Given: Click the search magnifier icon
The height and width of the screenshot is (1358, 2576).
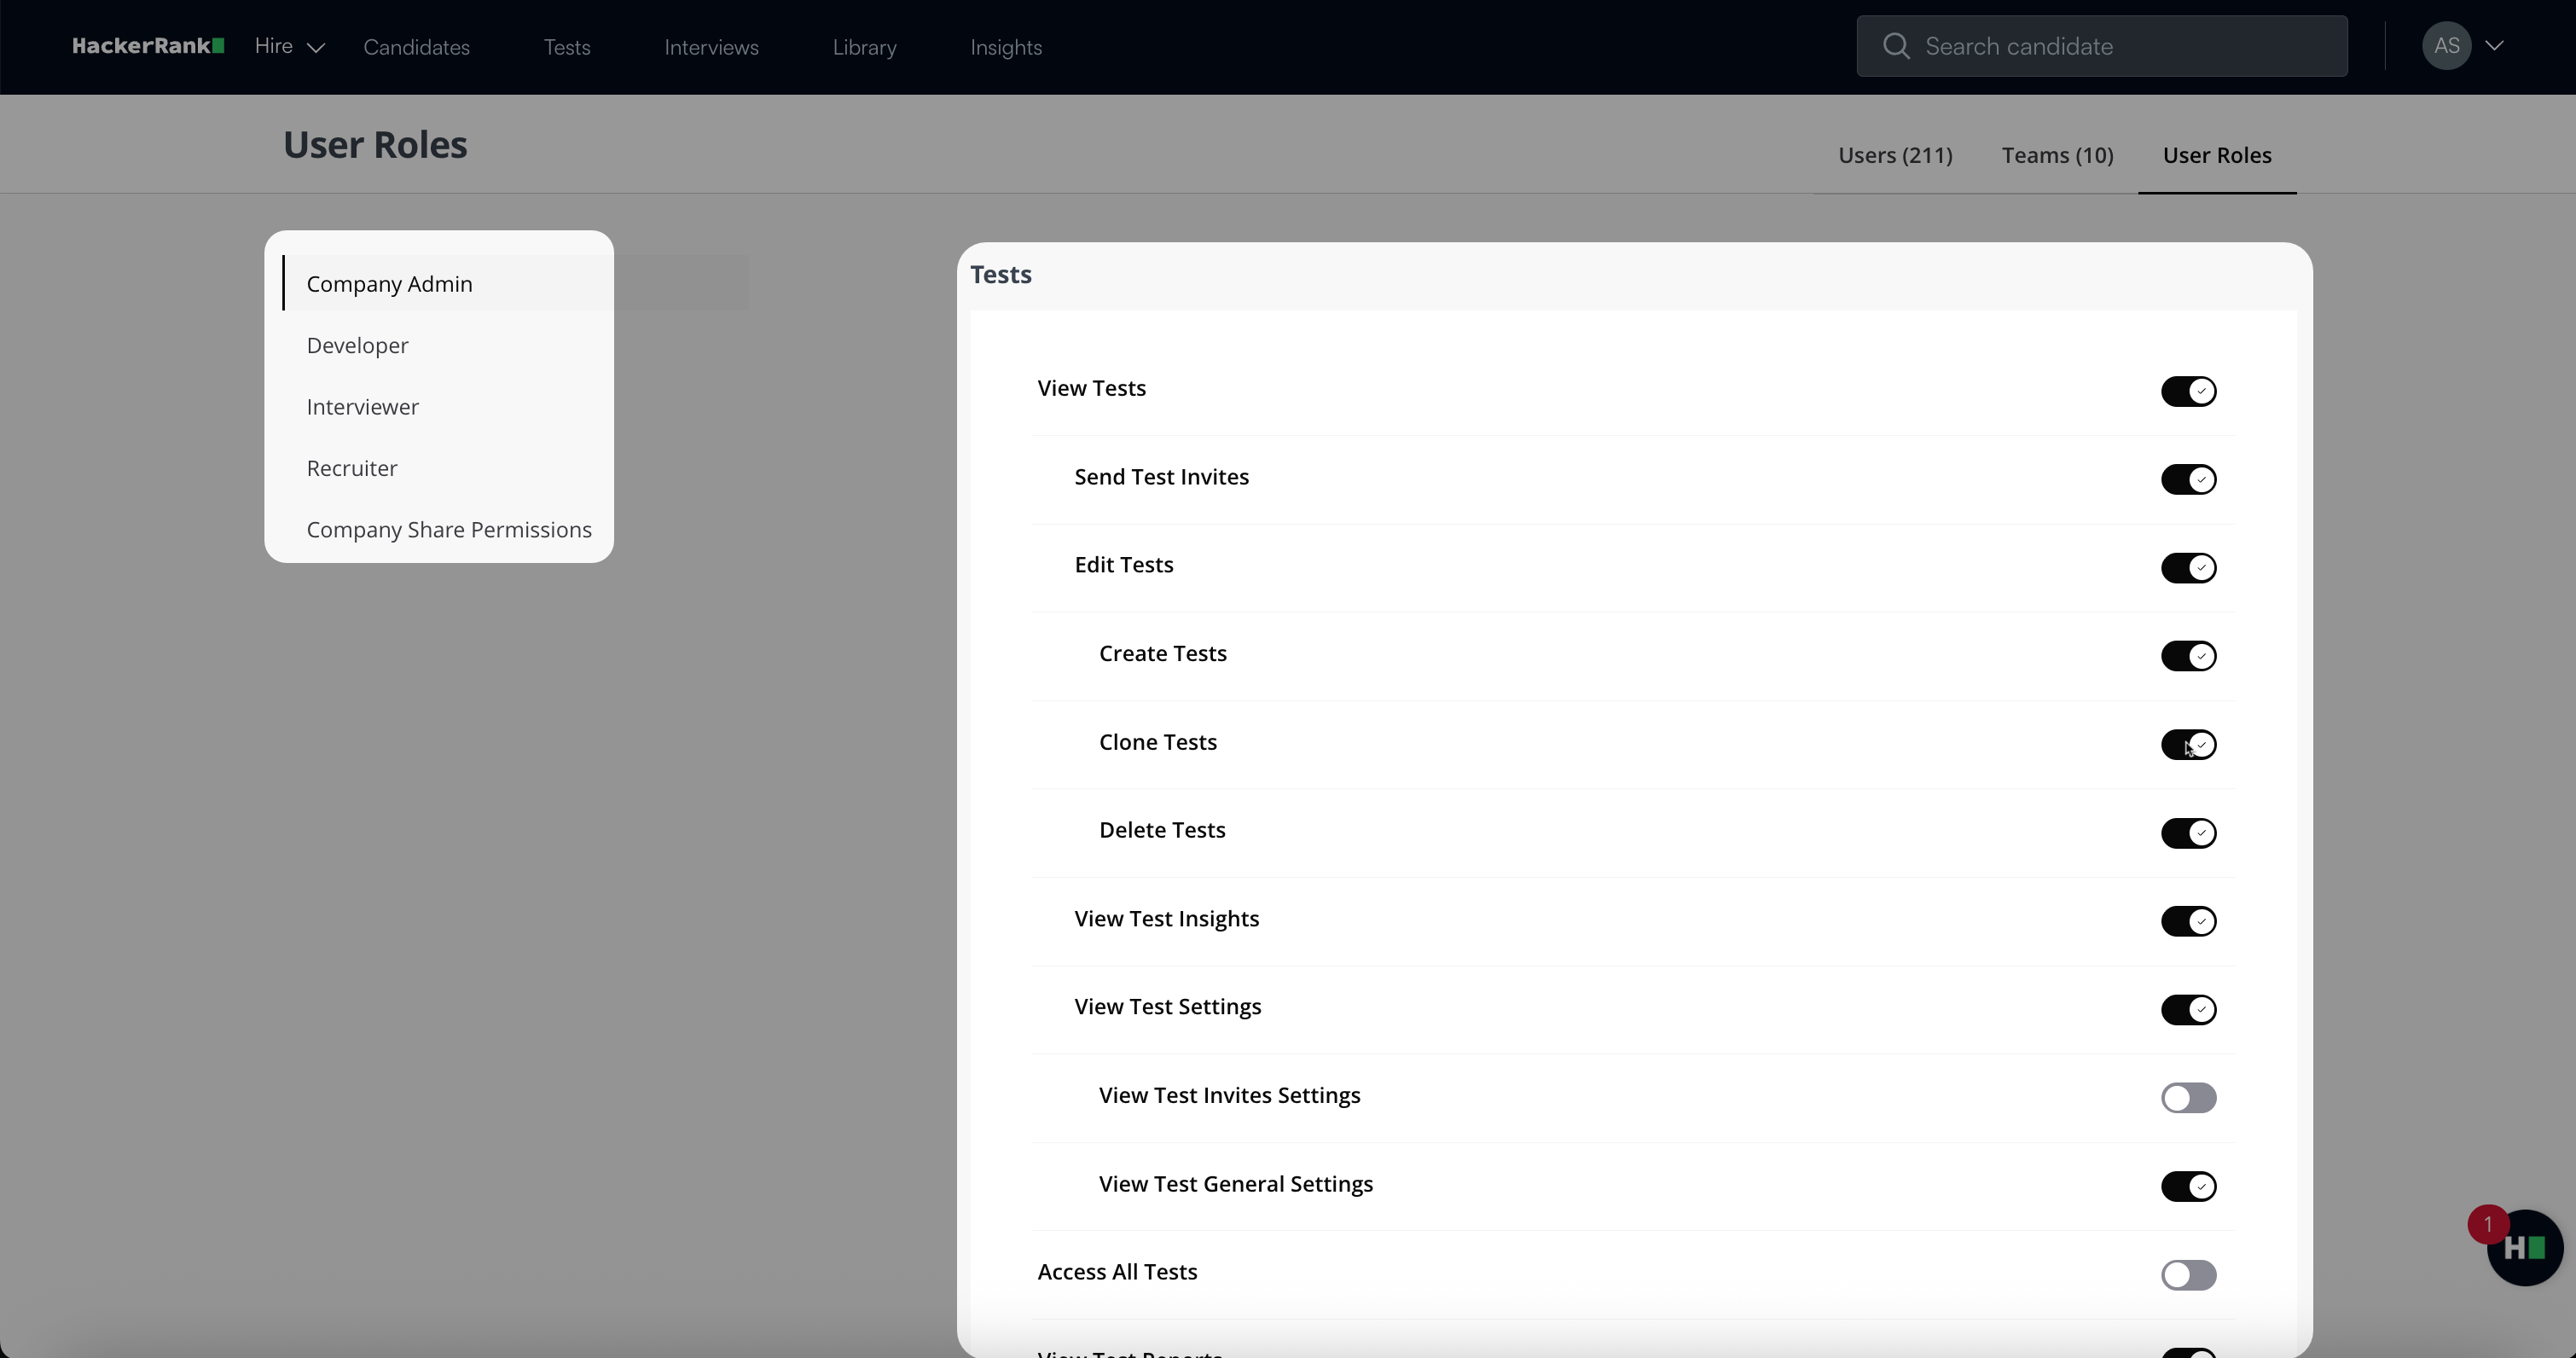Looking at the screenshot, I should coord(1895,46).
